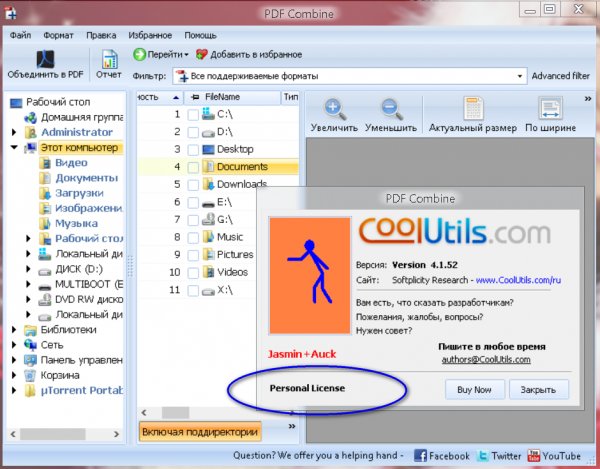Open the www.CoolUtils.com/ru link

pos(518,280)
